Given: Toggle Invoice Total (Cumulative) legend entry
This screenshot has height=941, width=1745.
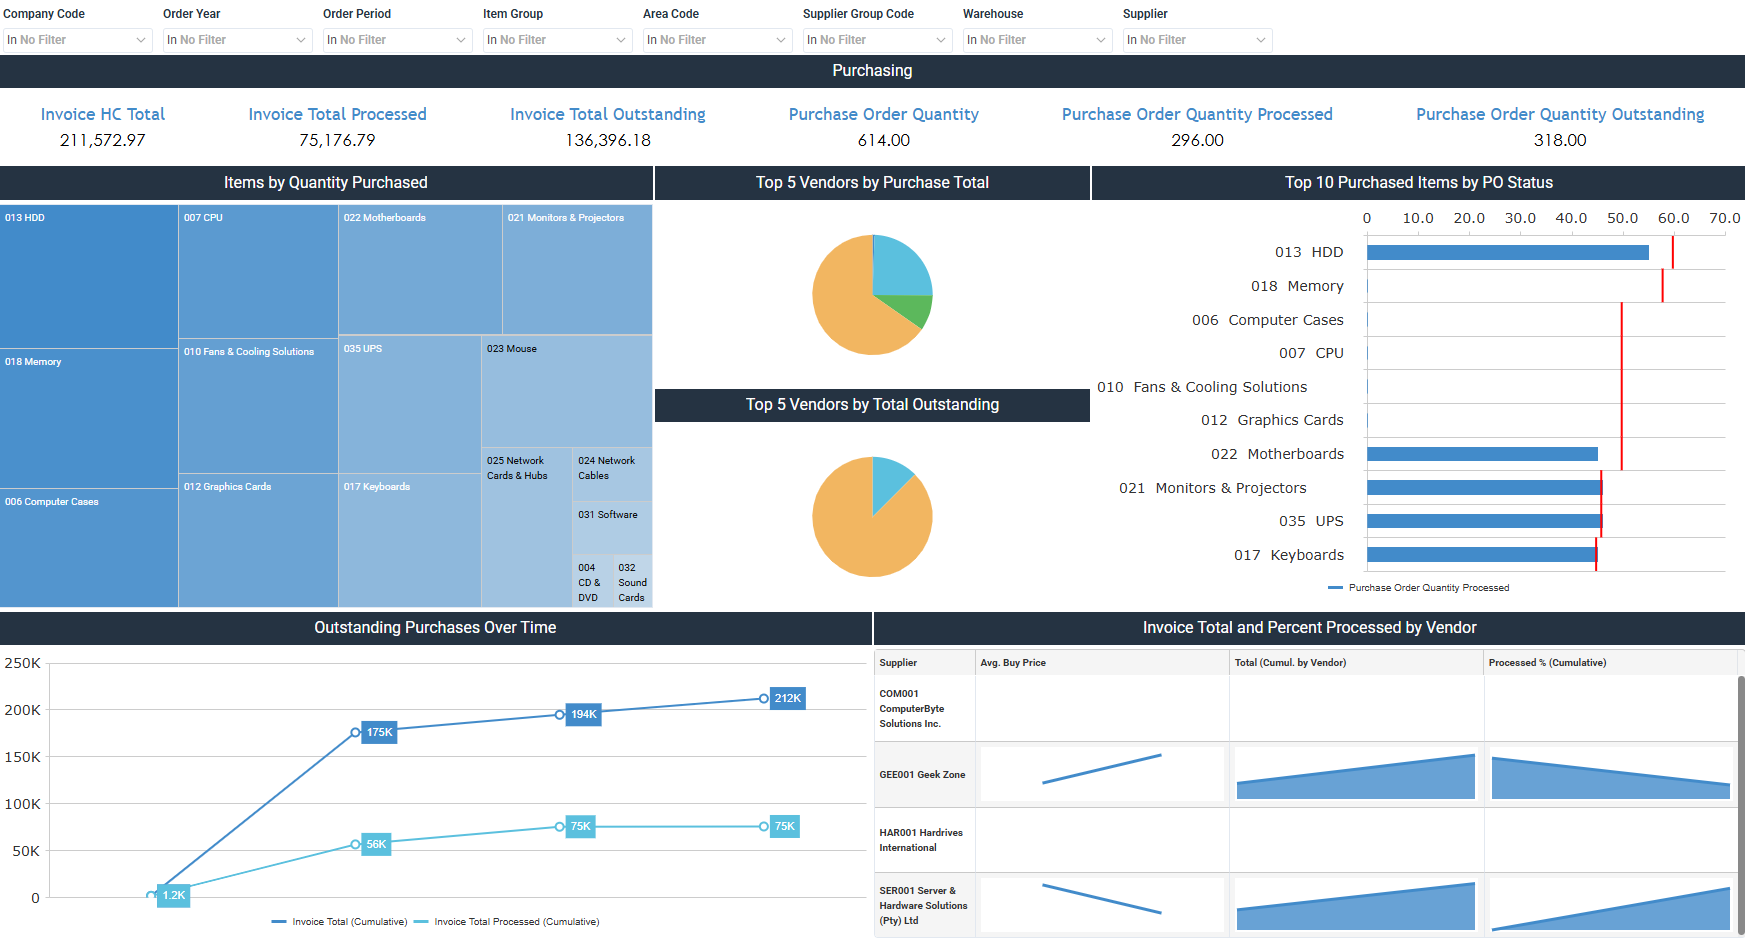Looking at the screenshot, I should [x=340, y=922].
